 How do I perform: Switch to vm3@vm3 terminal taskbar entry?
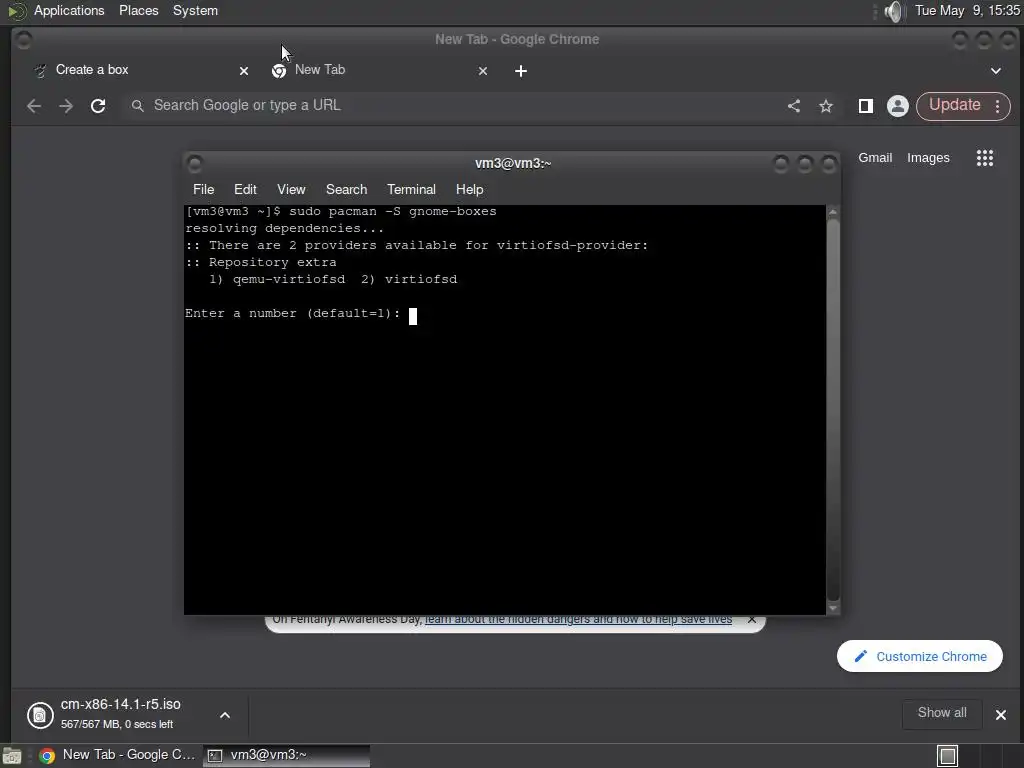(286, 755)
